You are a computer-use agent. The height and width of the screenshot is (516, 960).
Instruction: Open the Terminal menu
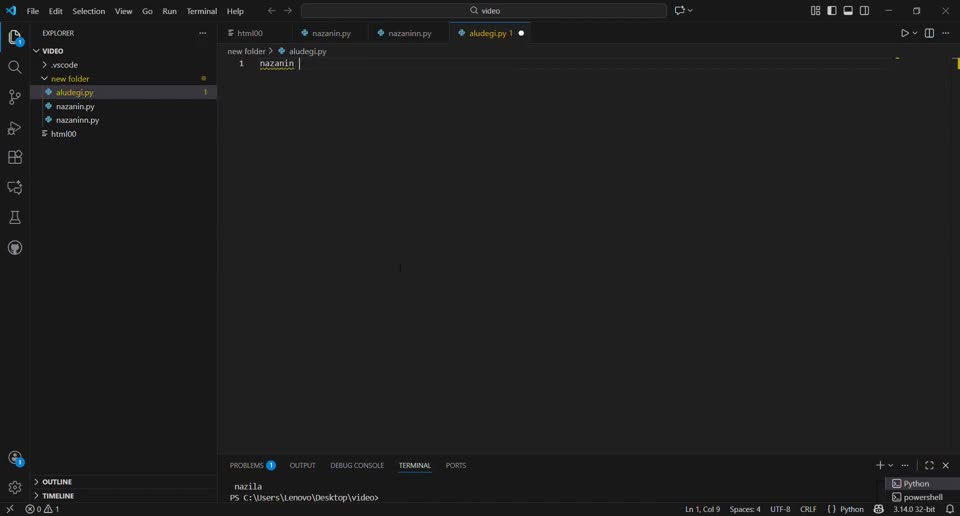coord(202,11)
